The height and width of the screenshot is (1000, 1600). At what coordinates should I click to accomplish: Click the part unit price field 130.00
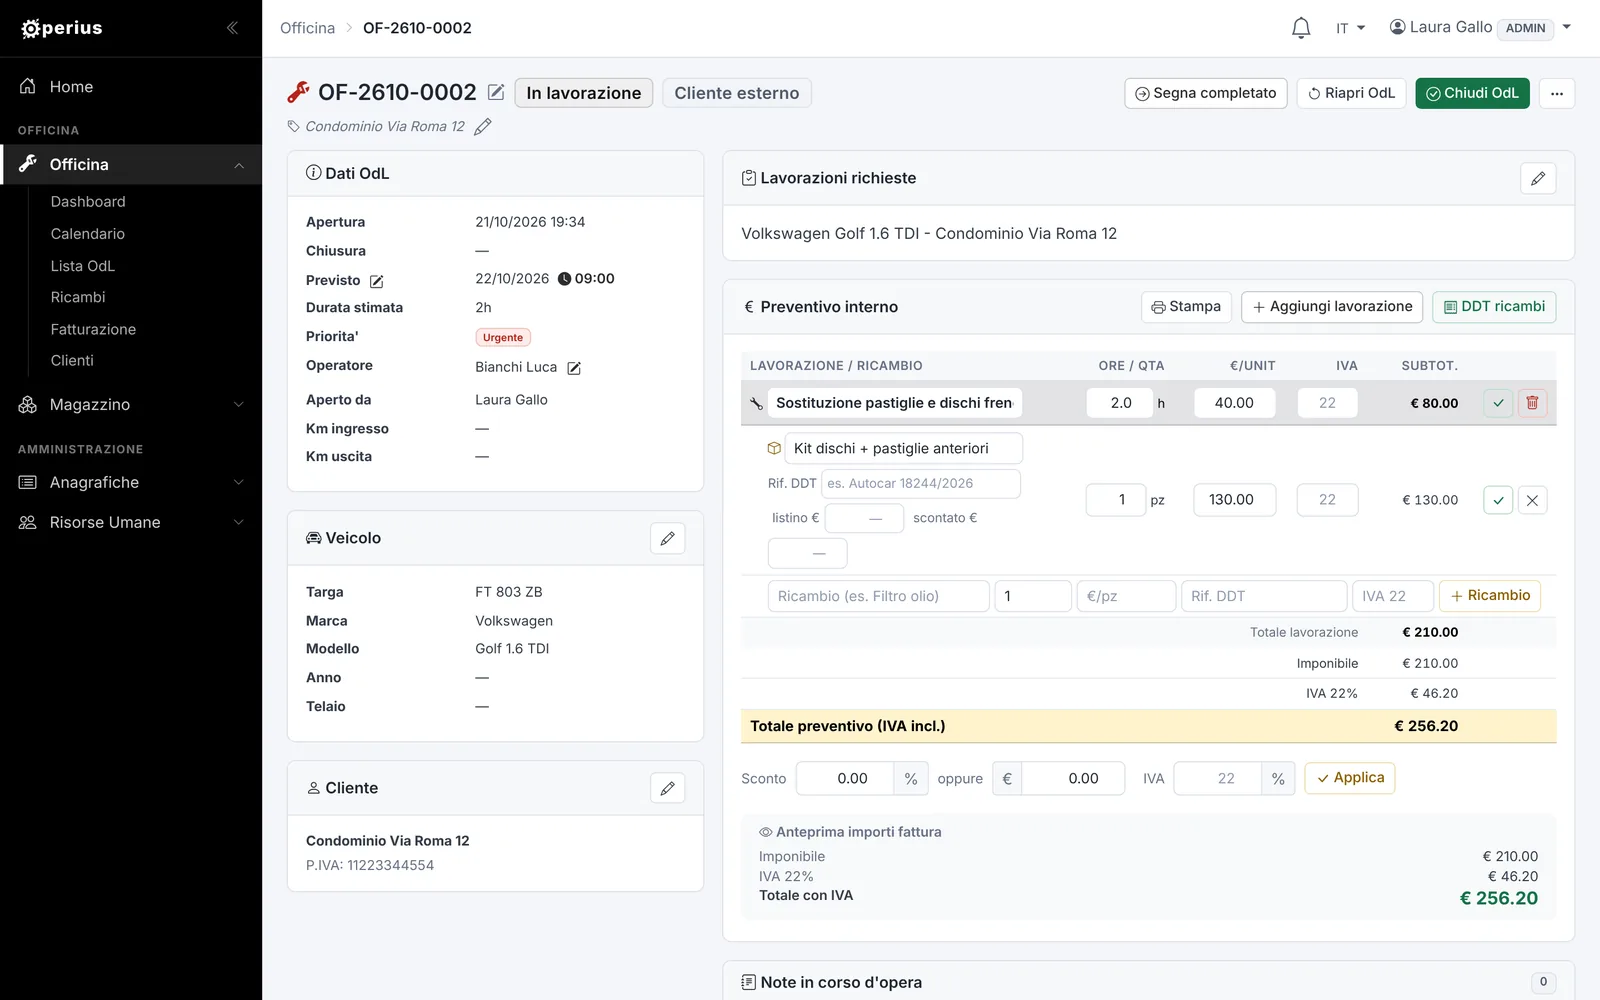(x=1234, y=500)
